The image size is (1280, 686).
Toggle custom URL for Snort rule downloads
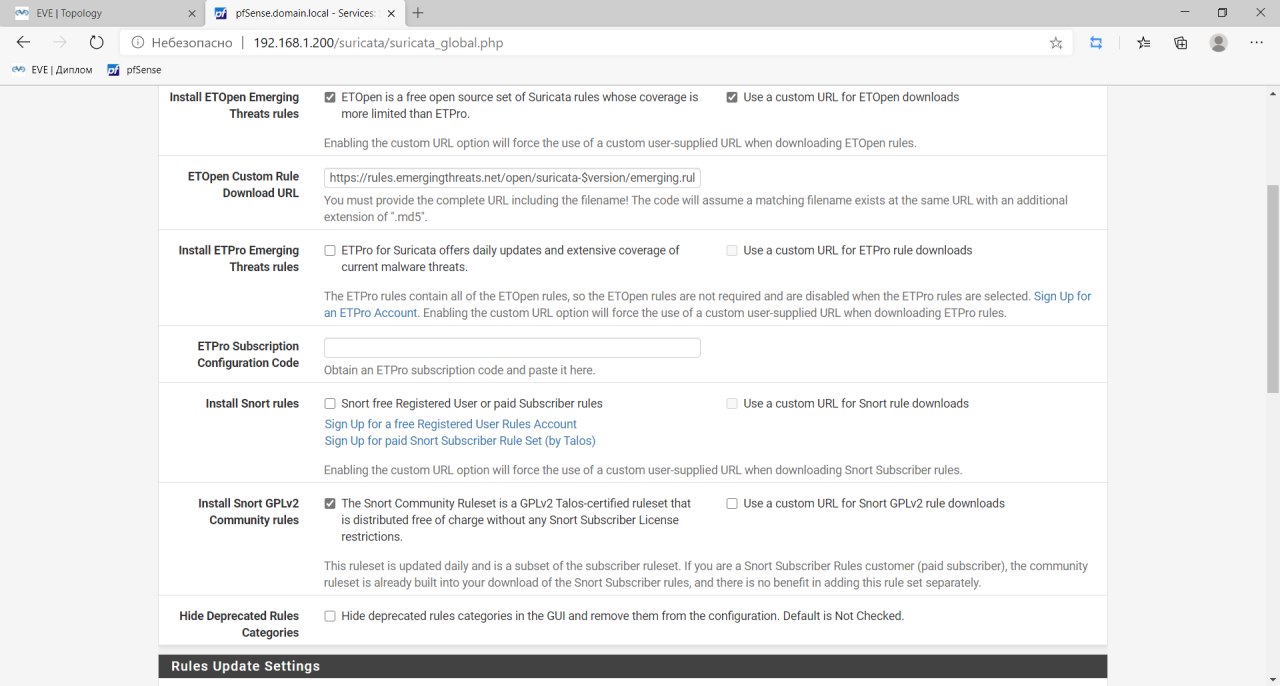point(732,404)
